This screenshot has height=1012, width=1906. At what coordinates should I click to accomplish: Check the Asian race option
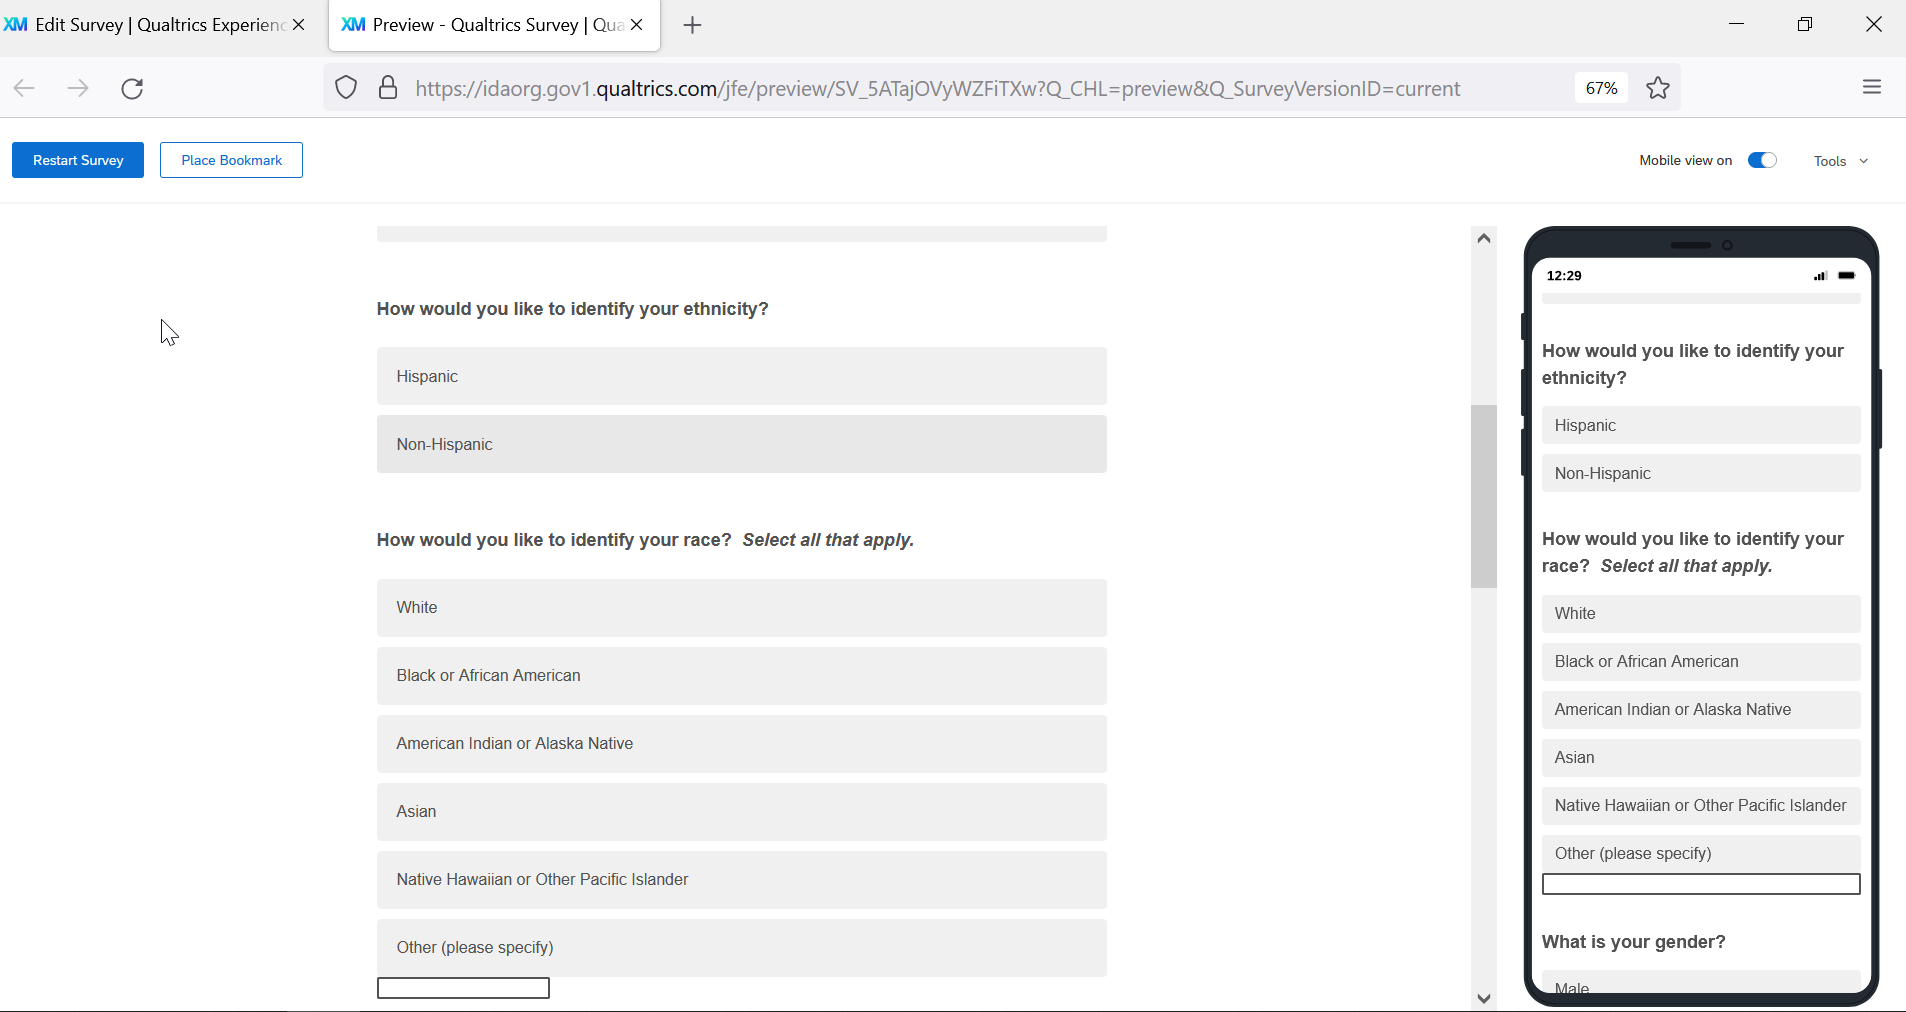[x=741, y=812]
